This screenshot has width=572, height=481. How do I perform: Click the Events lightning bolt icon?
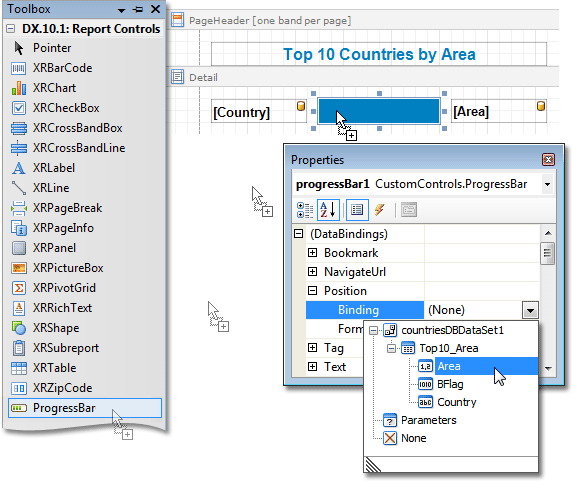click(x=379, y=210)
